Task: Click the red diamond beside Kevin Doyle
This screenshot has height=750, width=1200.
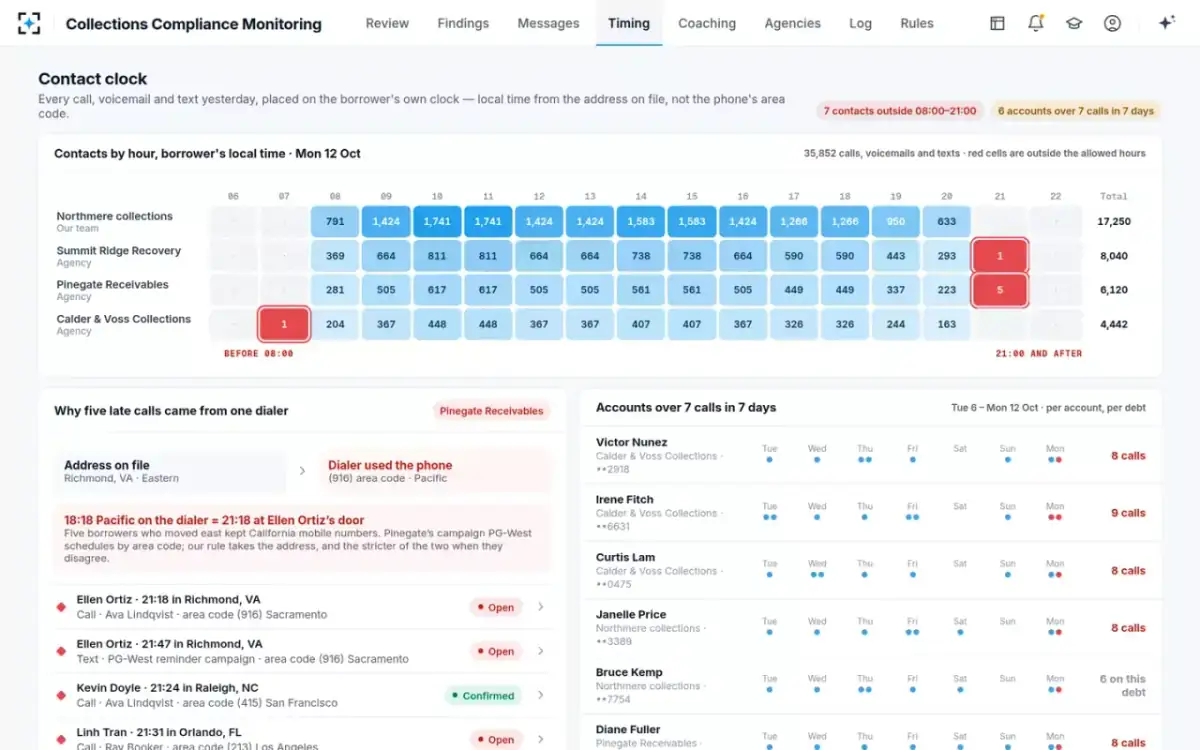Action: (61, 695)
